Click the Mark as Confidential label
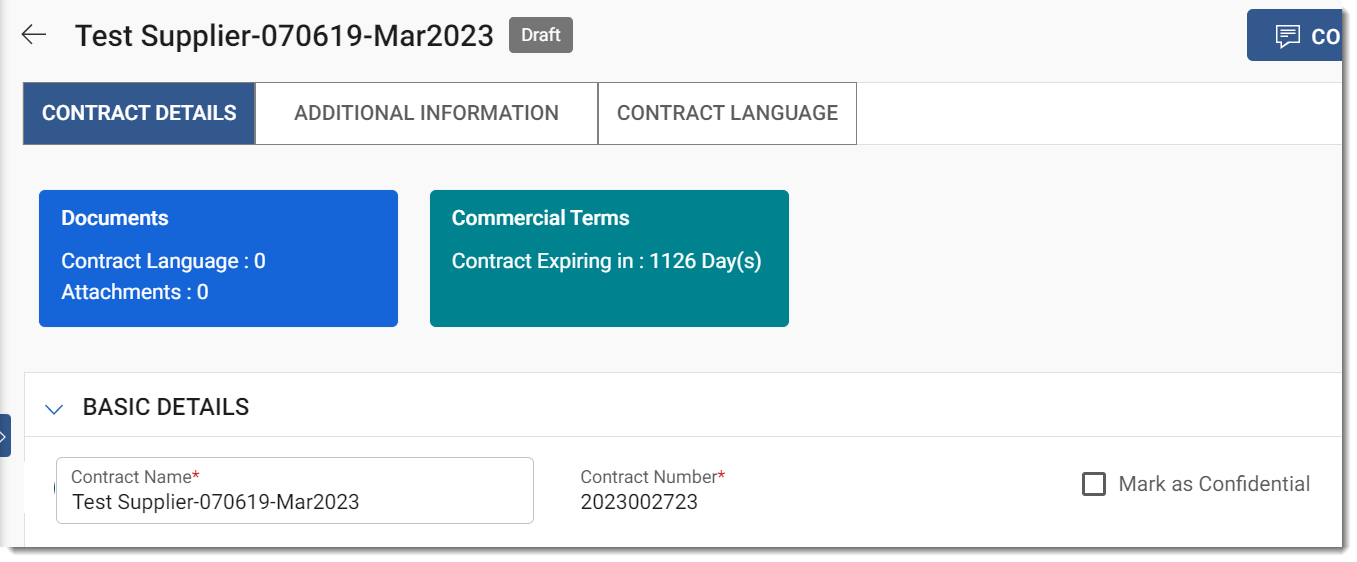This screenshot has width=1357, height=562. pyautogui.click(x=1214, y=484)
